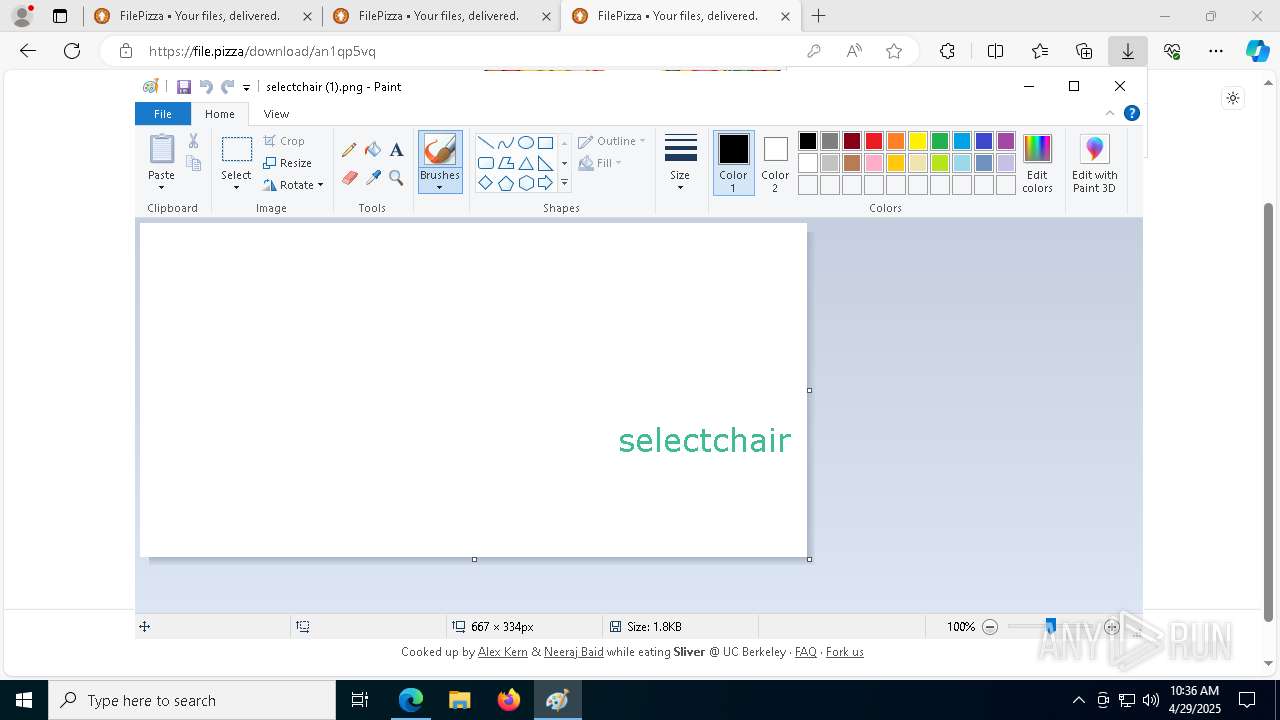1280x720 pixels.
Task: Select the Text tool
Action: [x=397, y=150]
